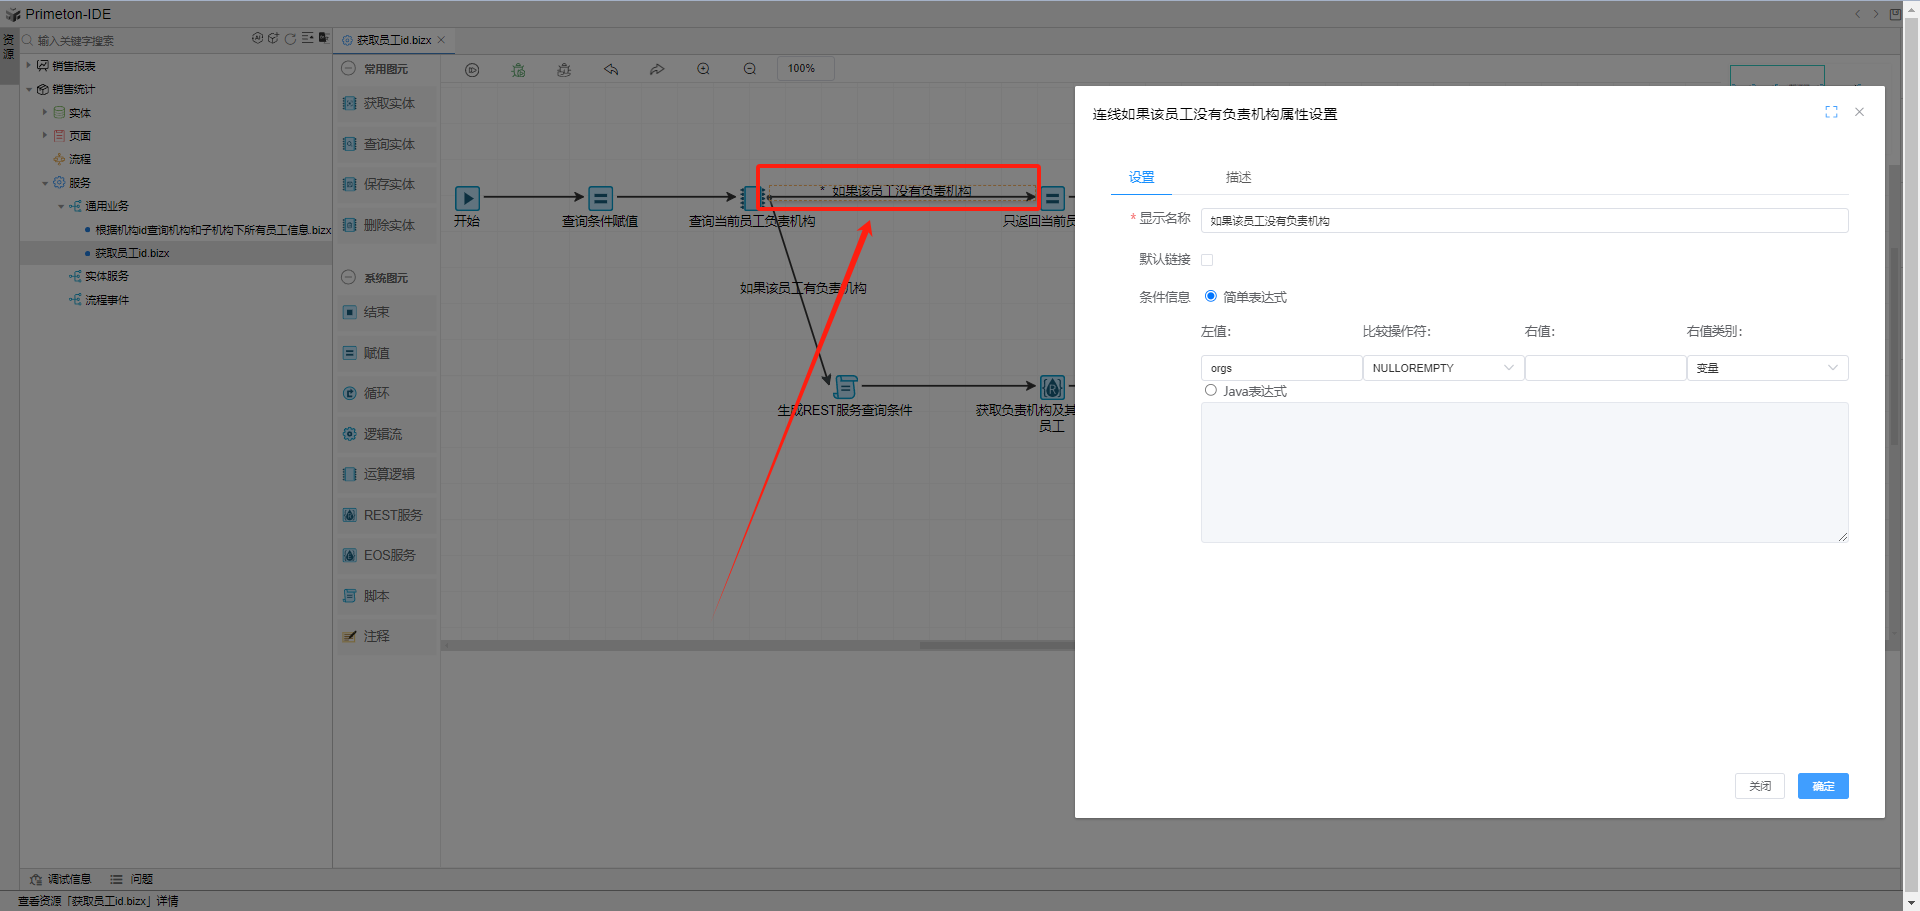Screen dimensions: 1920x911
Task: Select the Java表达式 radio button
Action: 1211,390
